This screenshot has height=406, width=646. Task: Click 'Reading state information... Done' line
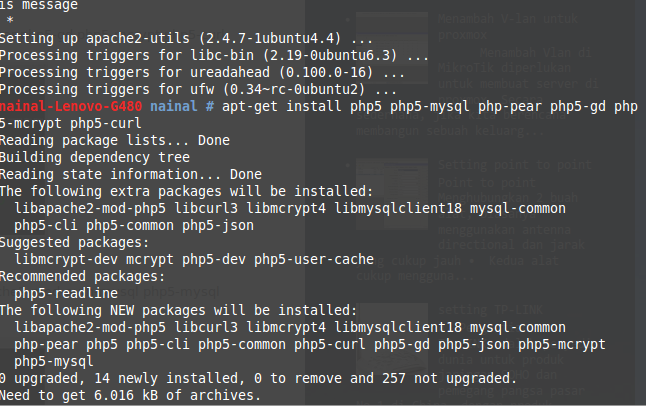[x=130, y=174]
